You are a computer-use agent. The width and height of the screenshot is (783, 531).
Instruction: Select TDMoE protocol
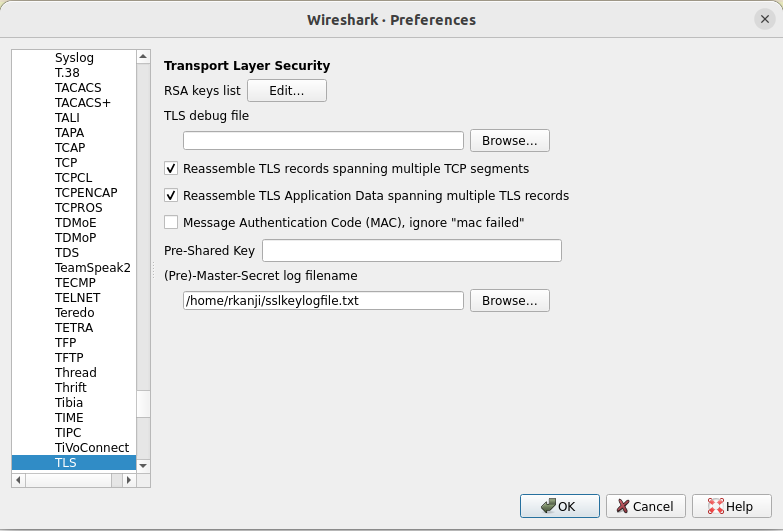pos(74,222)
